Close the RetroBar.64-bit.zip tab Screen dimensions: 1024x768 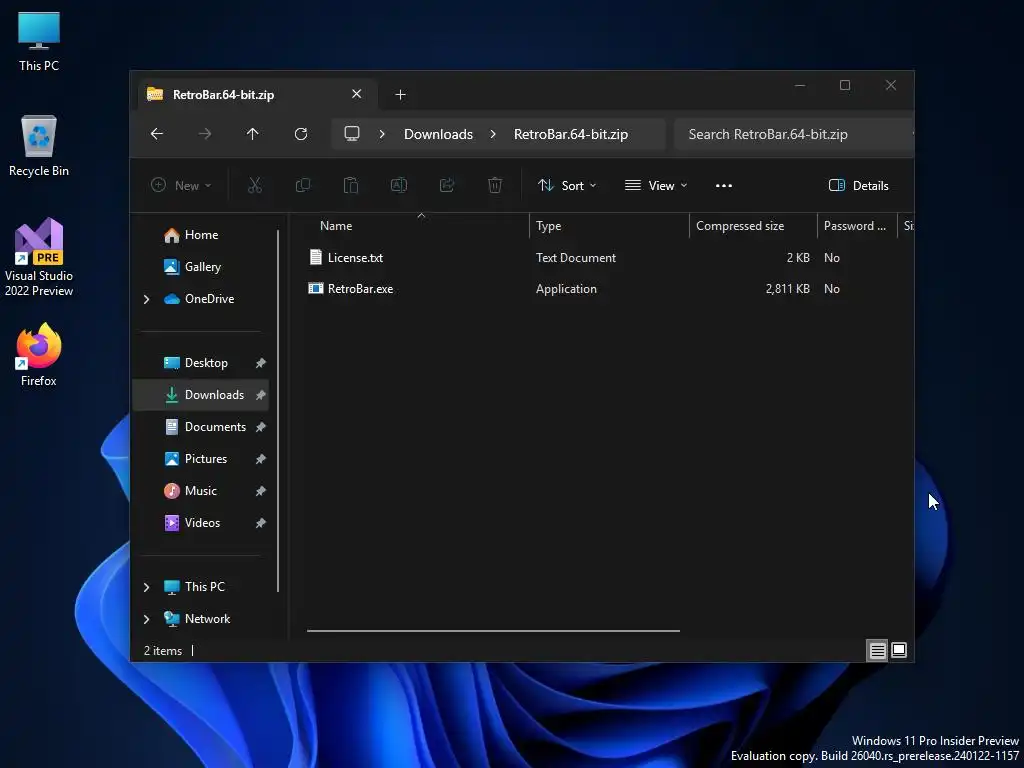tap(357, 94)
